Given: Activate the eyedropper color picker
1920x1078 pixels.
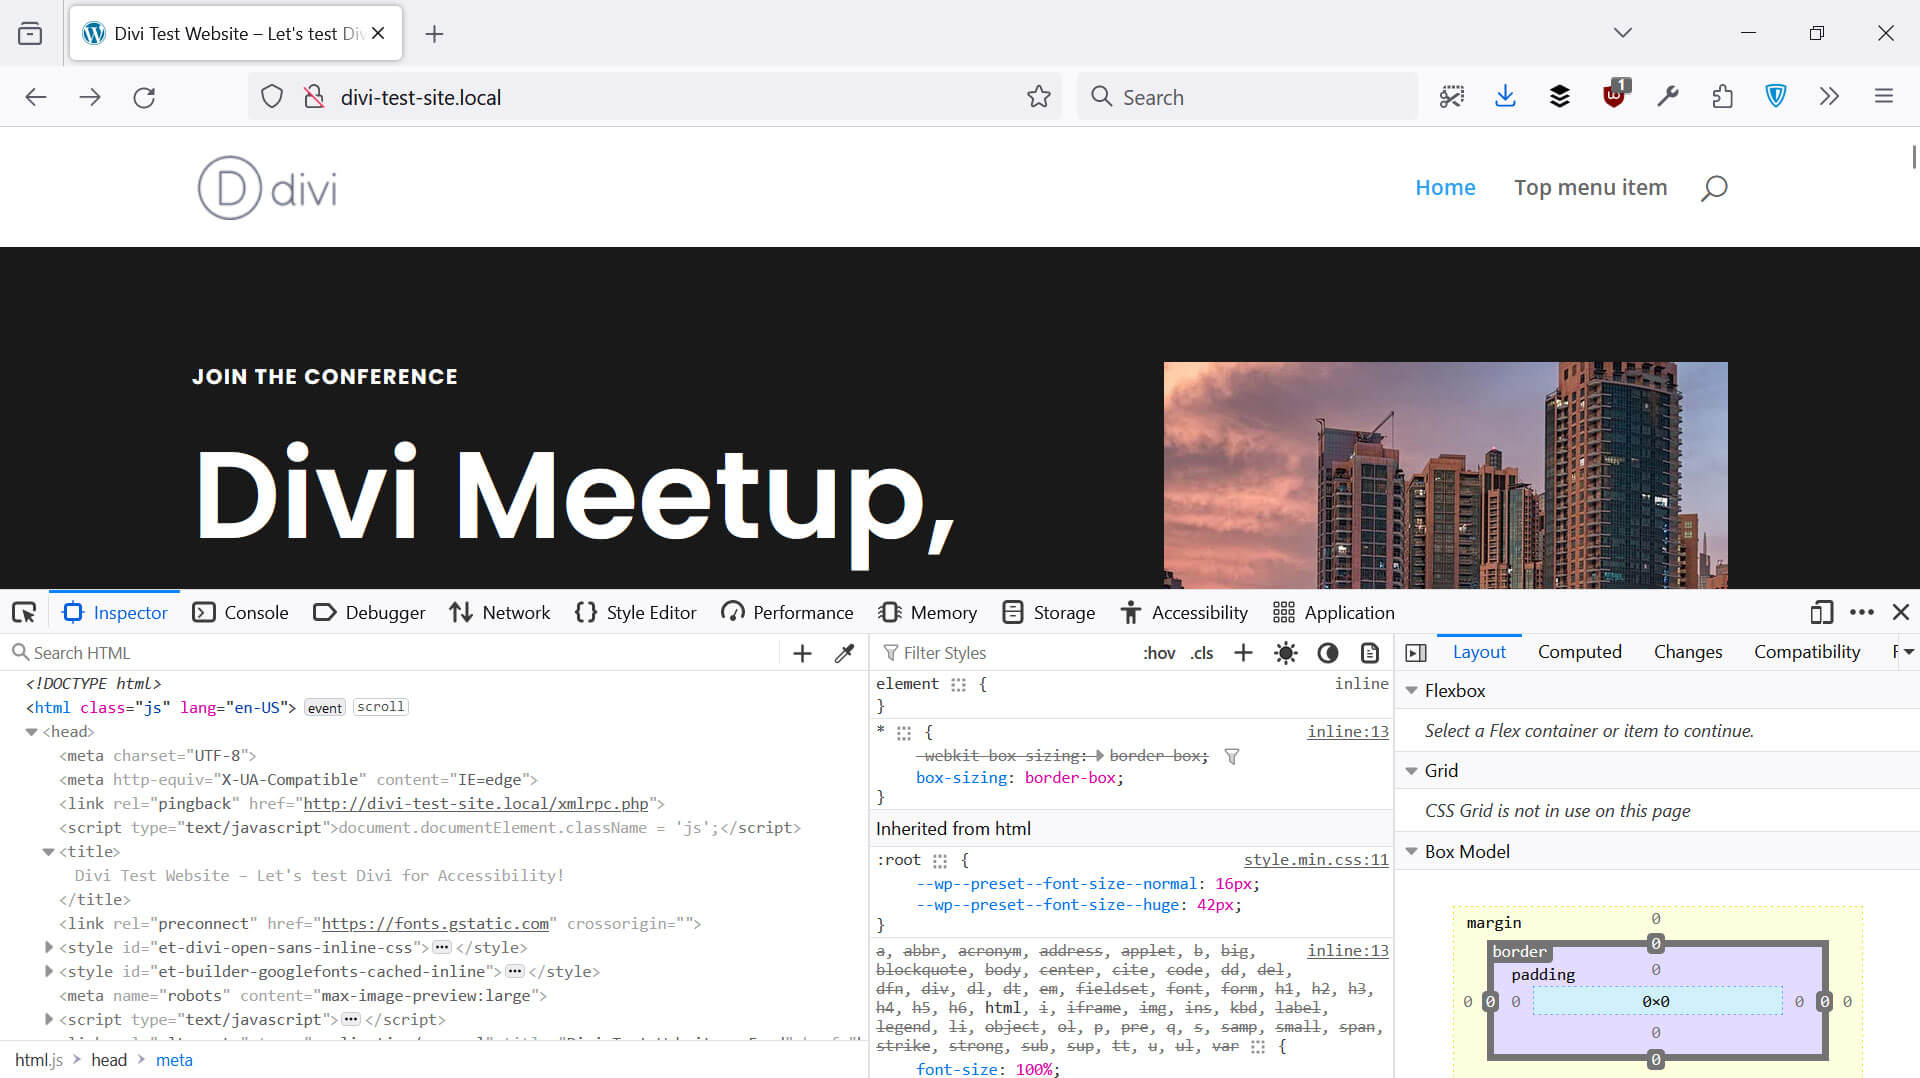Looking at the screenshot, I should coord(845,652).
